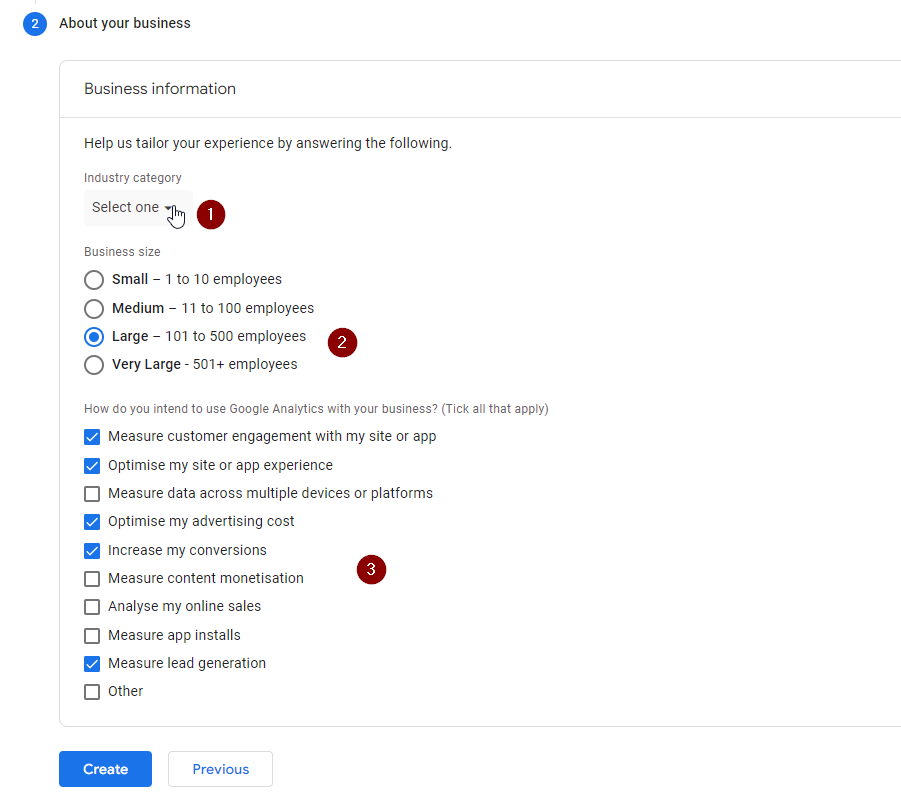Go back with the Previous button

click(x=220, y=769)
